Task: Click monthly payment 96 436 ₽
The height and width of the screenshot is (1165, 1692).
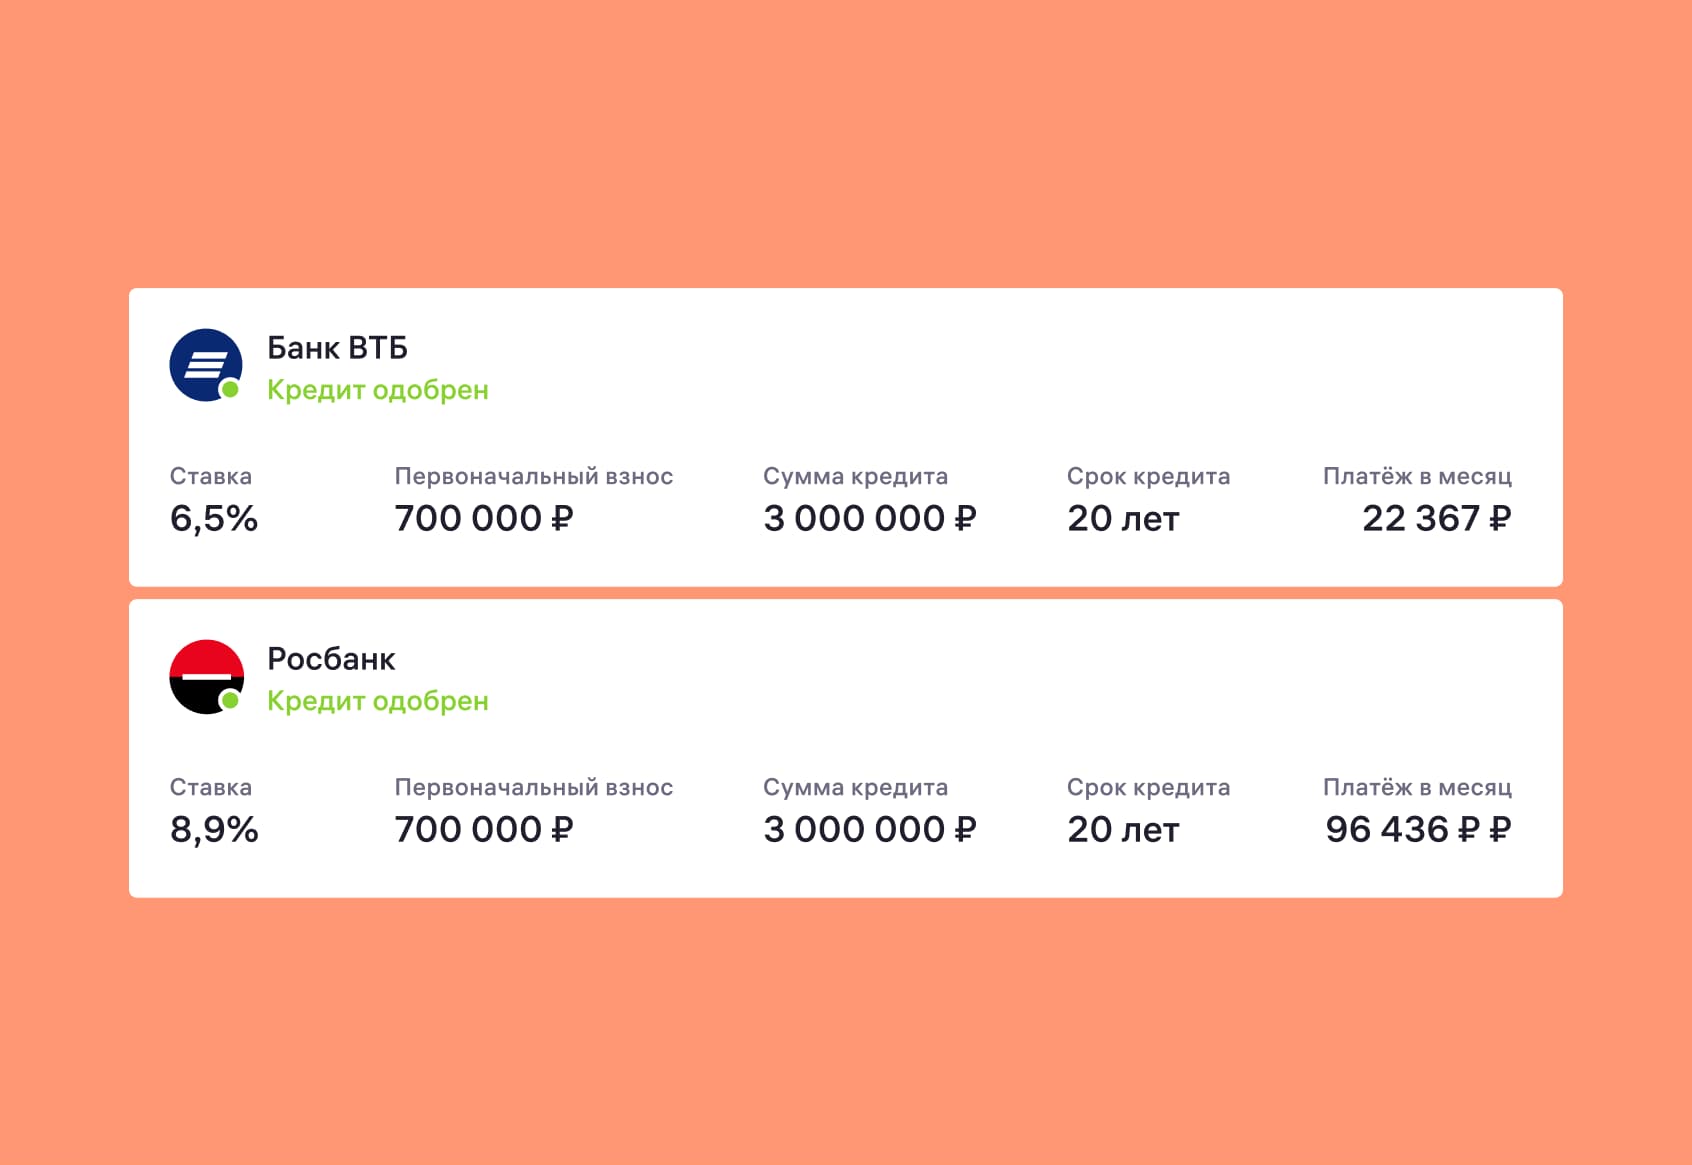Action: 1418,829
